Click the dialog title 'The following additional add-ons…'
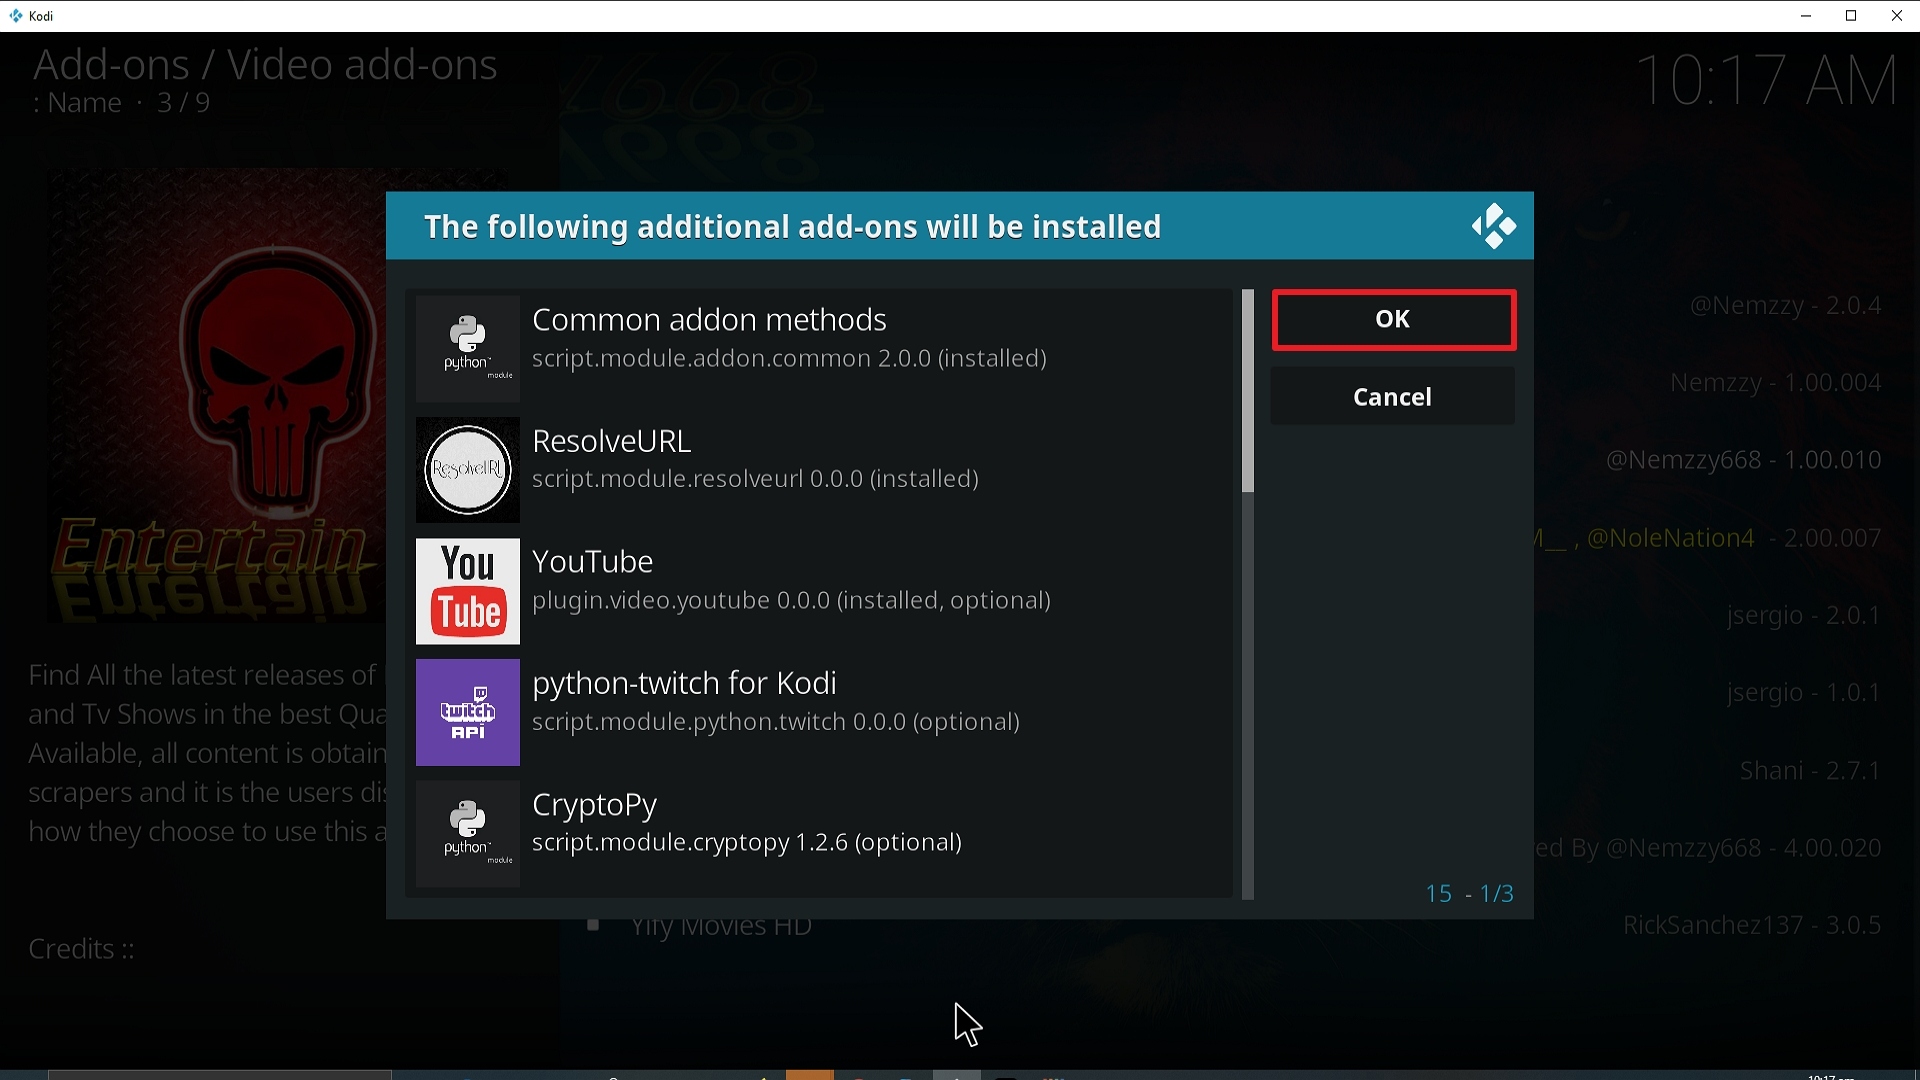The height and width of the screenshot is (1080, 1920). point(793,227)
